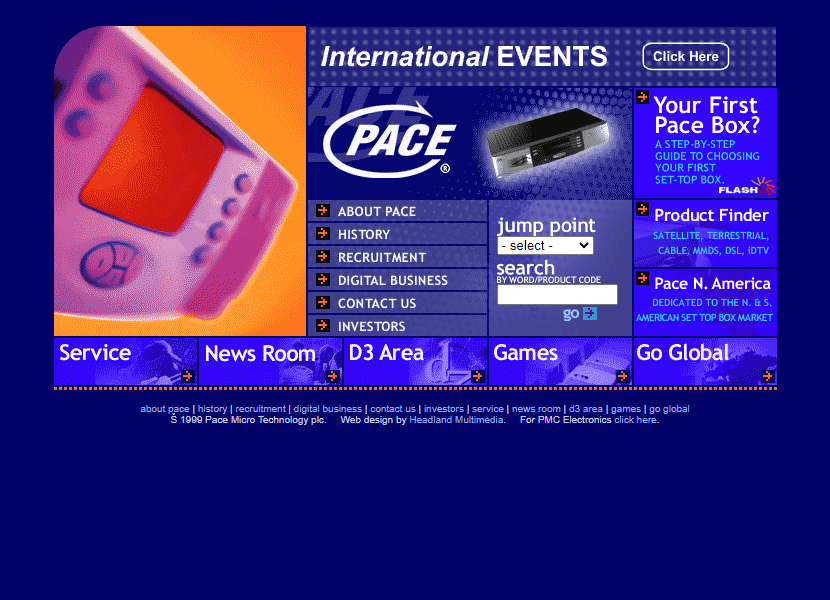Viewport: 830px width, 600px height.
Task: Click the Click Here events button
Action: point(685,56)
